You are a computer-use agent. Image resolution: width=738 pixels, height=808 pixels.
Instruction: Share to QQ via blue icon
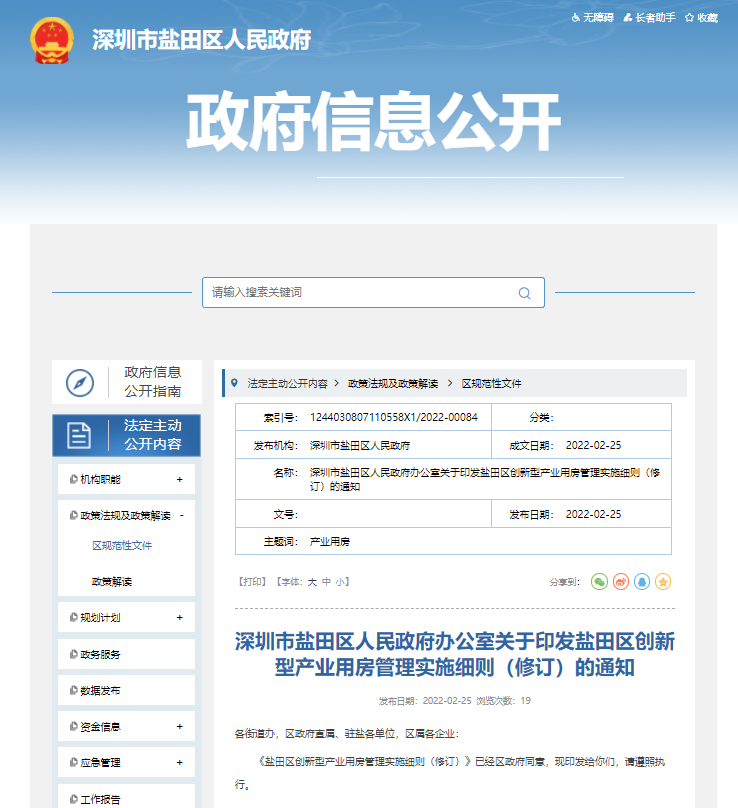642,582
